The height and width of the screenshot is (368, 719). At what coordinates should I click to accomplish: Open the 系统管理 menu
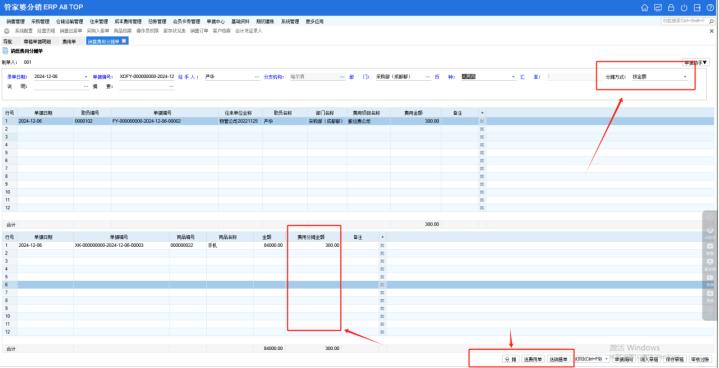pyautogui.click(x=290, y=21)
